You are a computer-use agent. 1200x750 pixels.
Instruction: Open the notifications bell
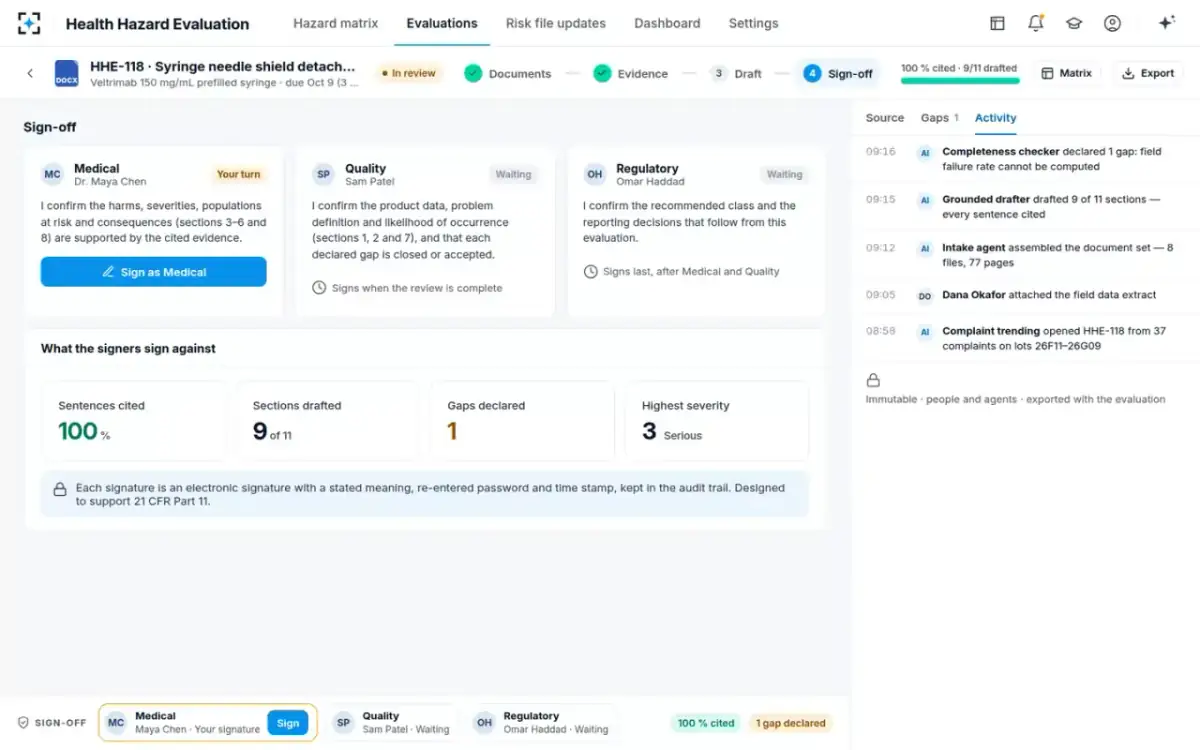pos(1035,23)
